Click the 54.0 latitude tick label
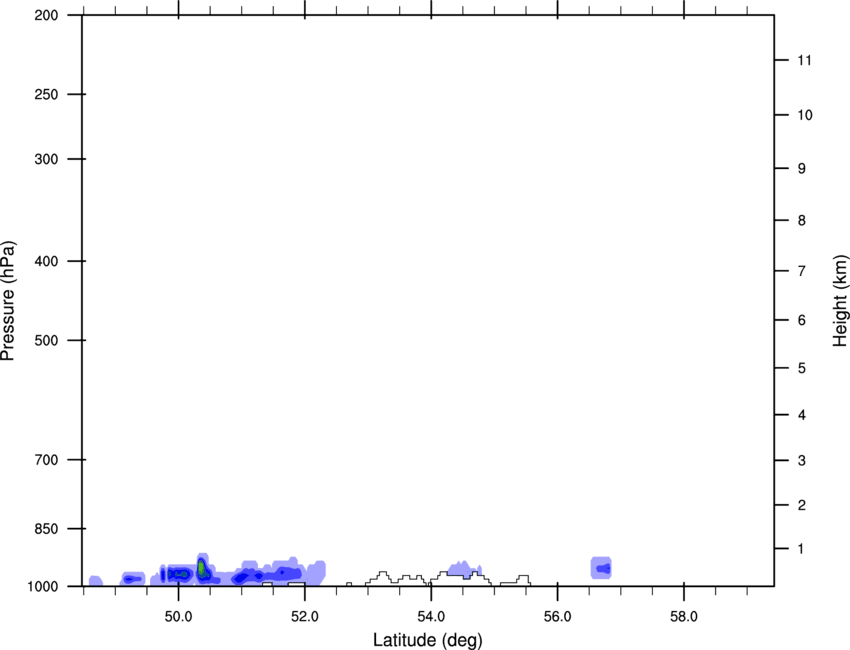This screenshot has width=850, height=650. (431, 617)
